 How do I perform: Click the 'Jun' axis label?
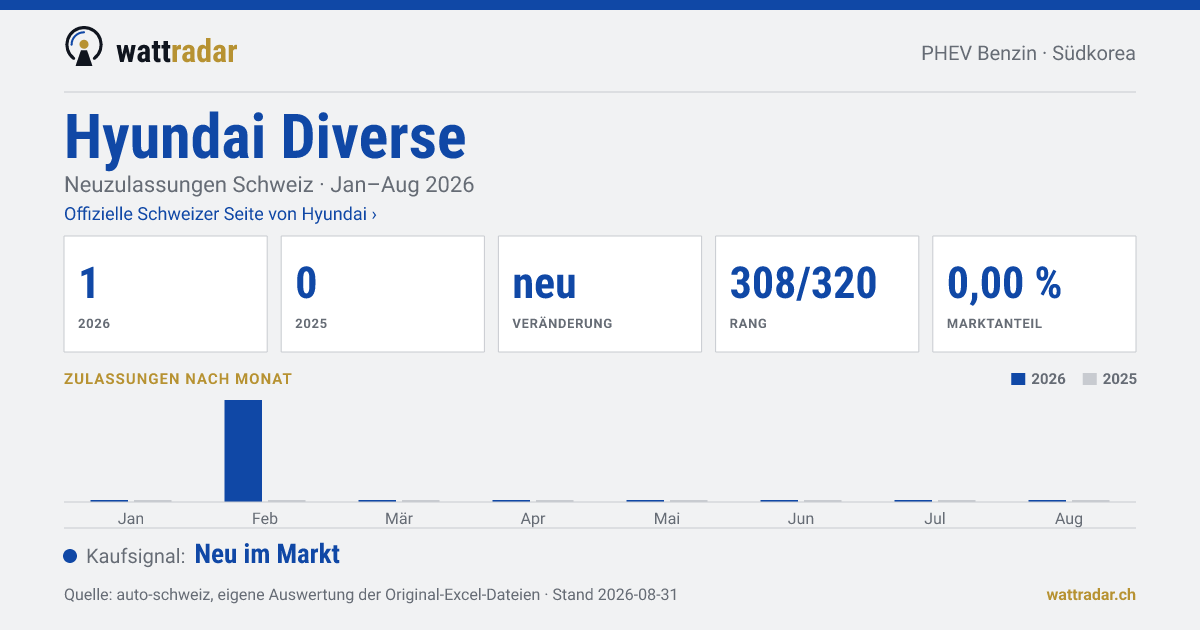pos(801,518)
